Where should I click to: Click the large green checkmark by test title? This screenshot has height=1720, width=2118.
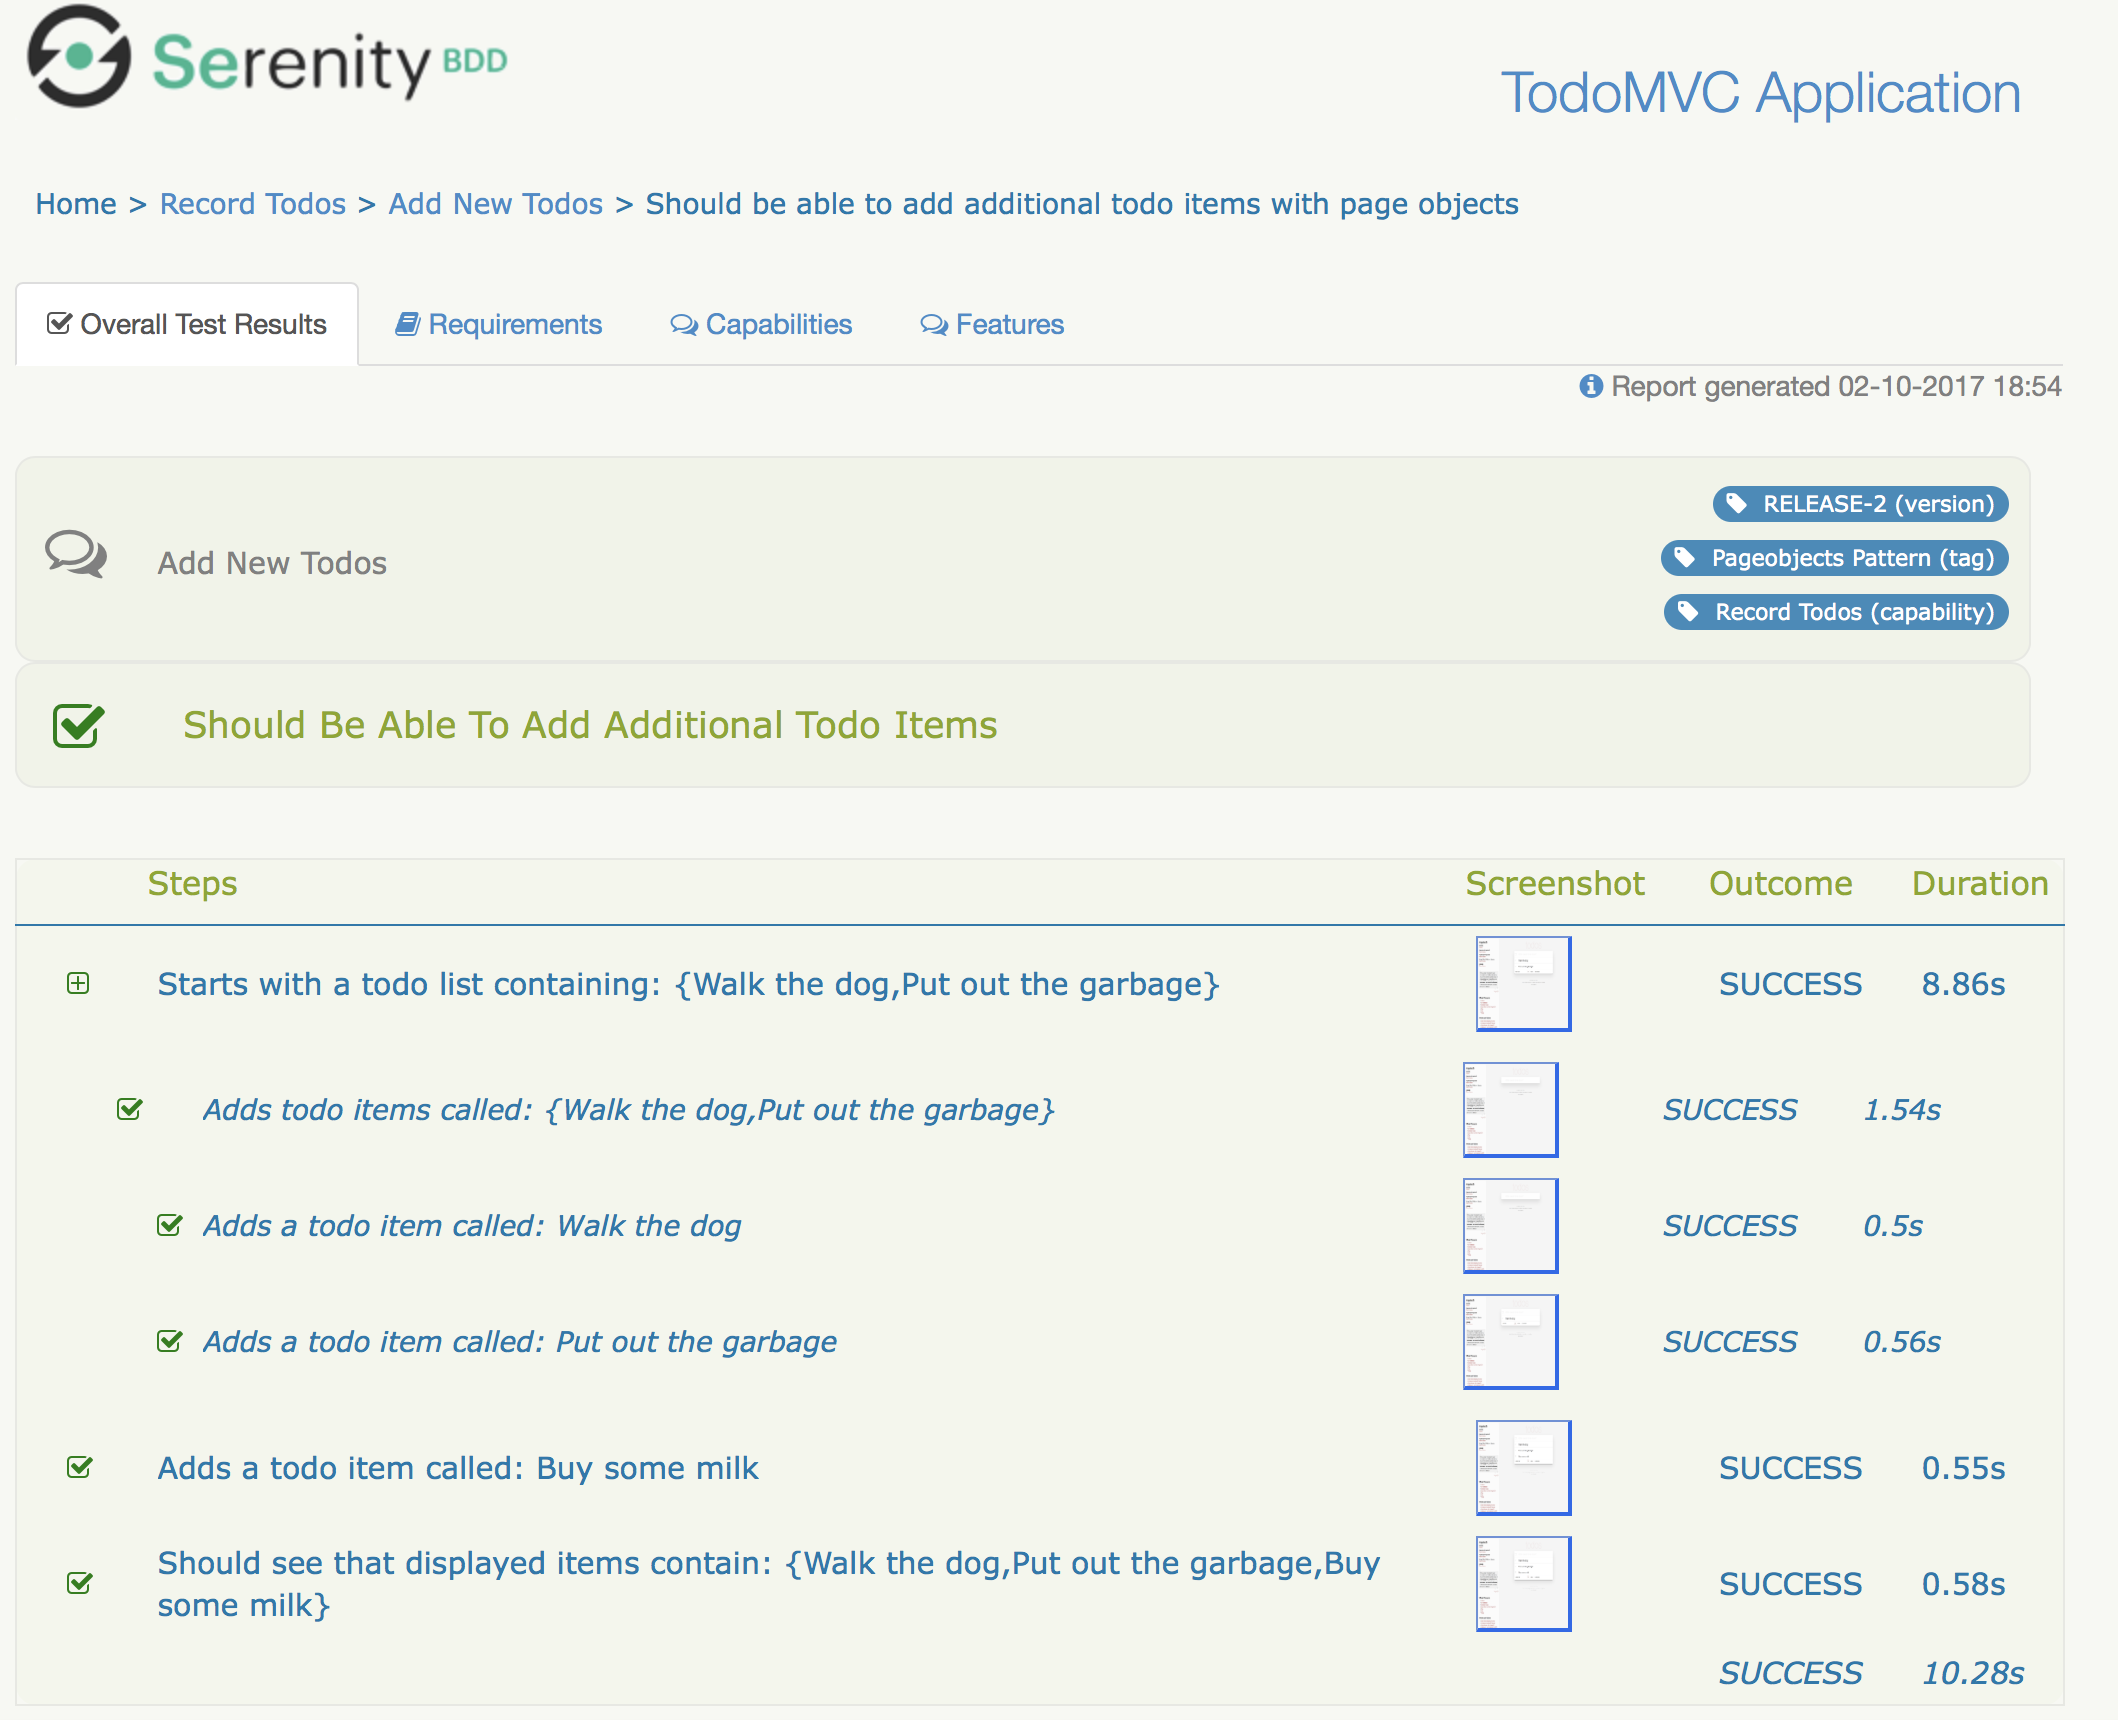pyautogui.click(x=78, y=726)
